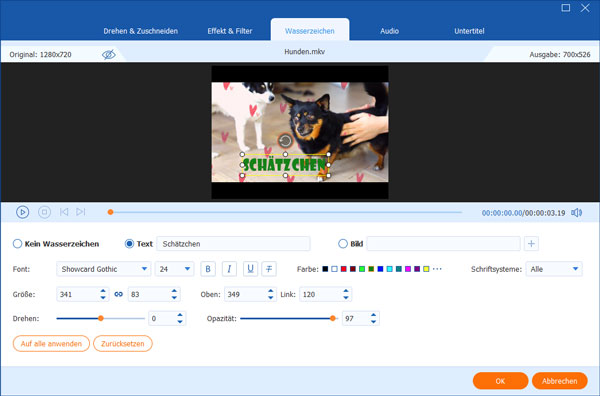Decrease the height value 83
Image resolution: width=600 pixels, height=396 pixels.
(174, 298)
